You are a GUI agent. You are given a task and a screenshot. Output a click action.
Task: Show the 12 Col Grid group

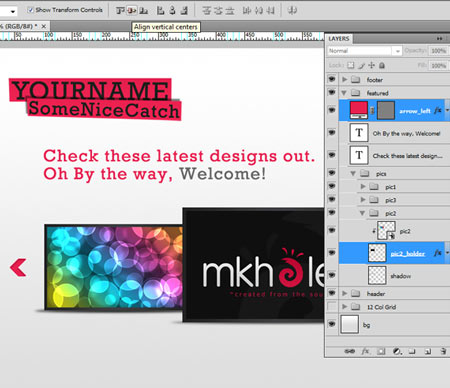pos(332,306)
